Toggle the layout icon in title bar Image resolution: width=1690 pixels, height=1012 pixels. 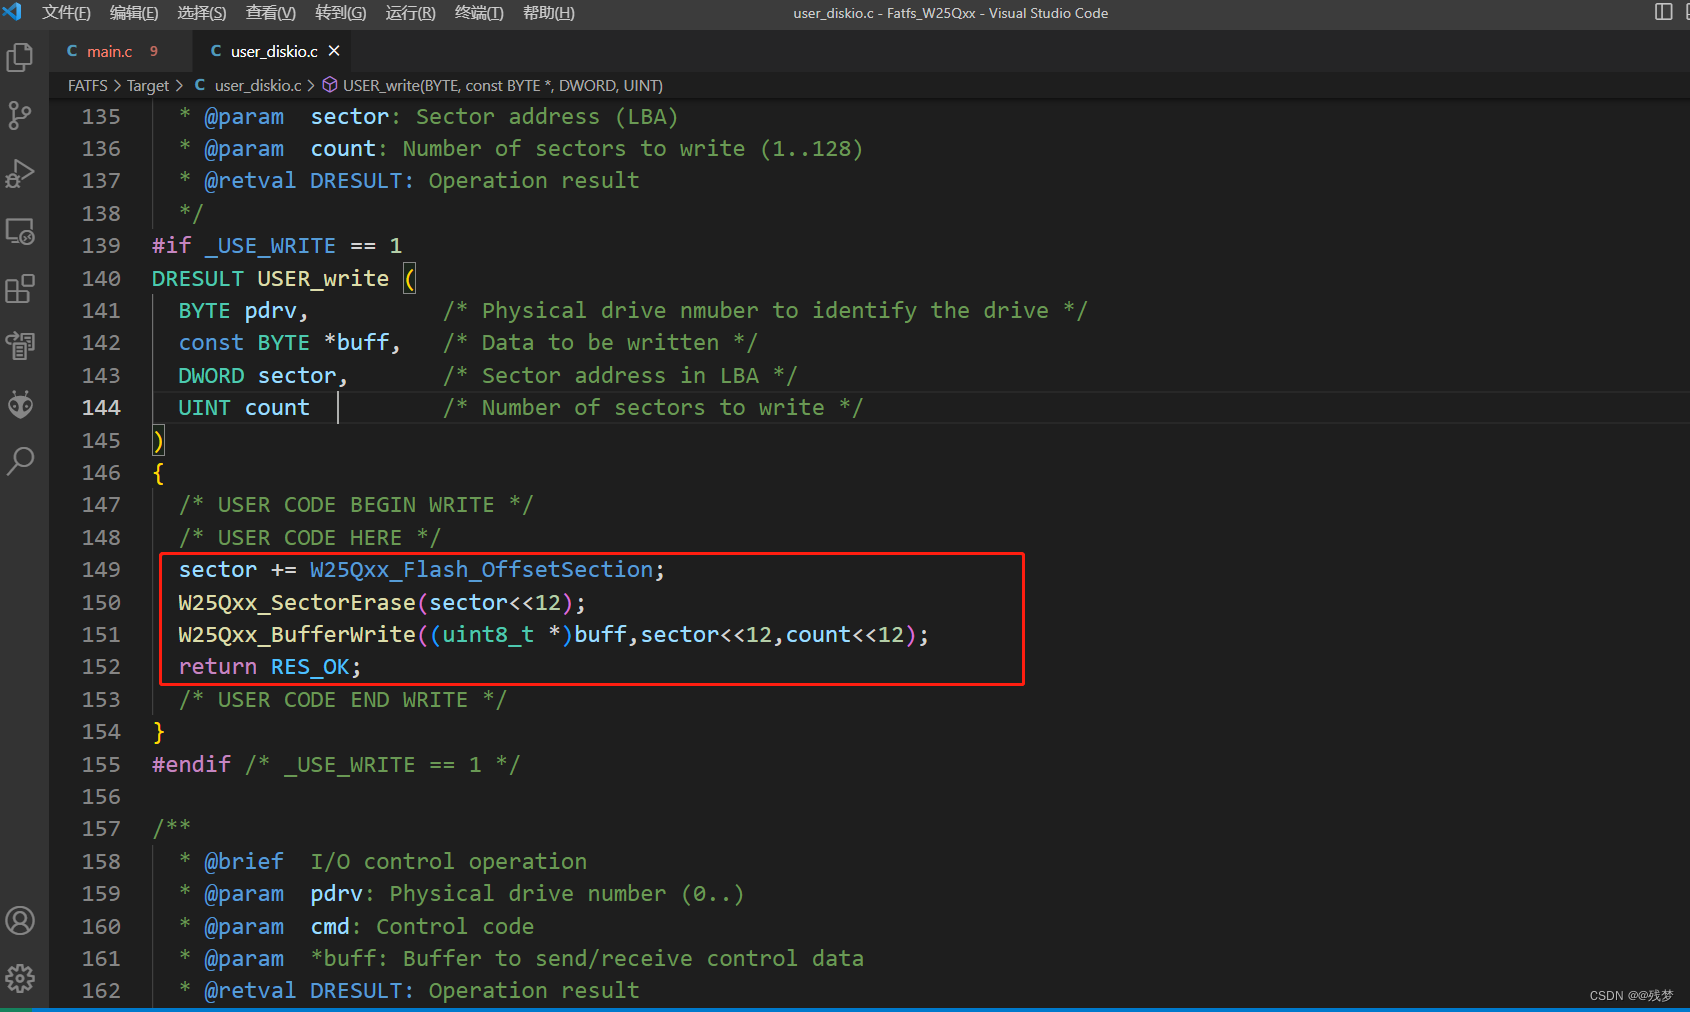[x=1664, y=12]
